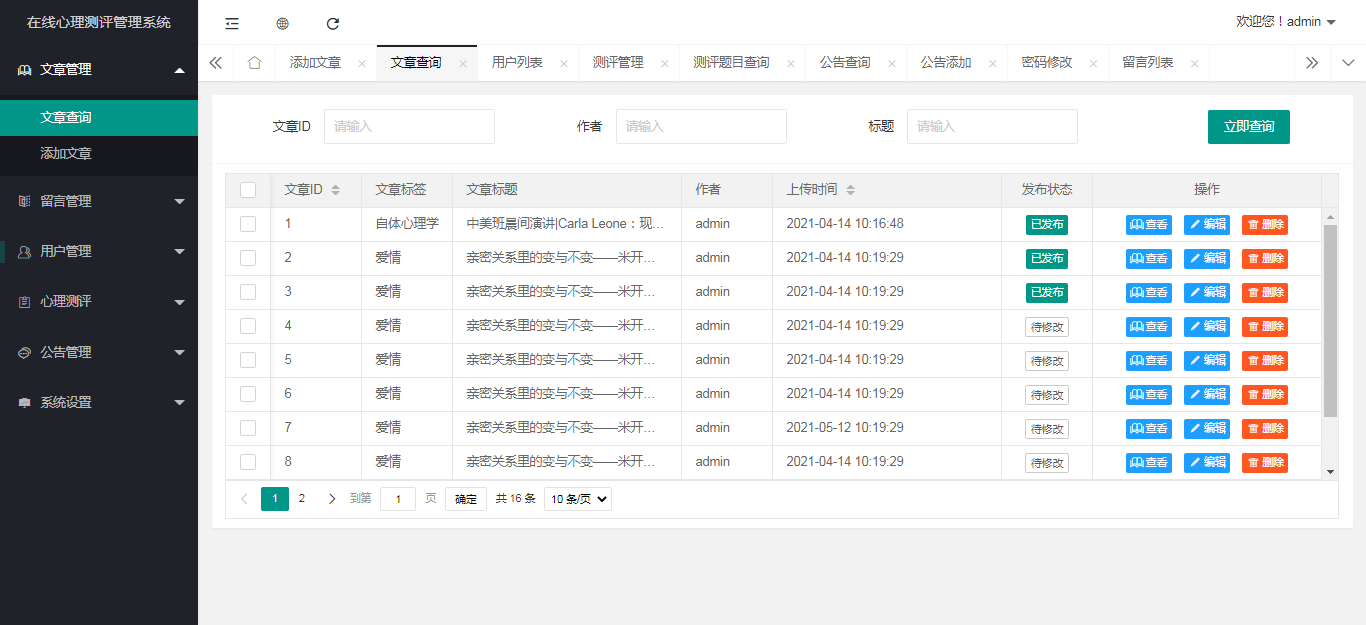
Task: Expand the 留言管理 sidebar menu
Action: (99, 201)
